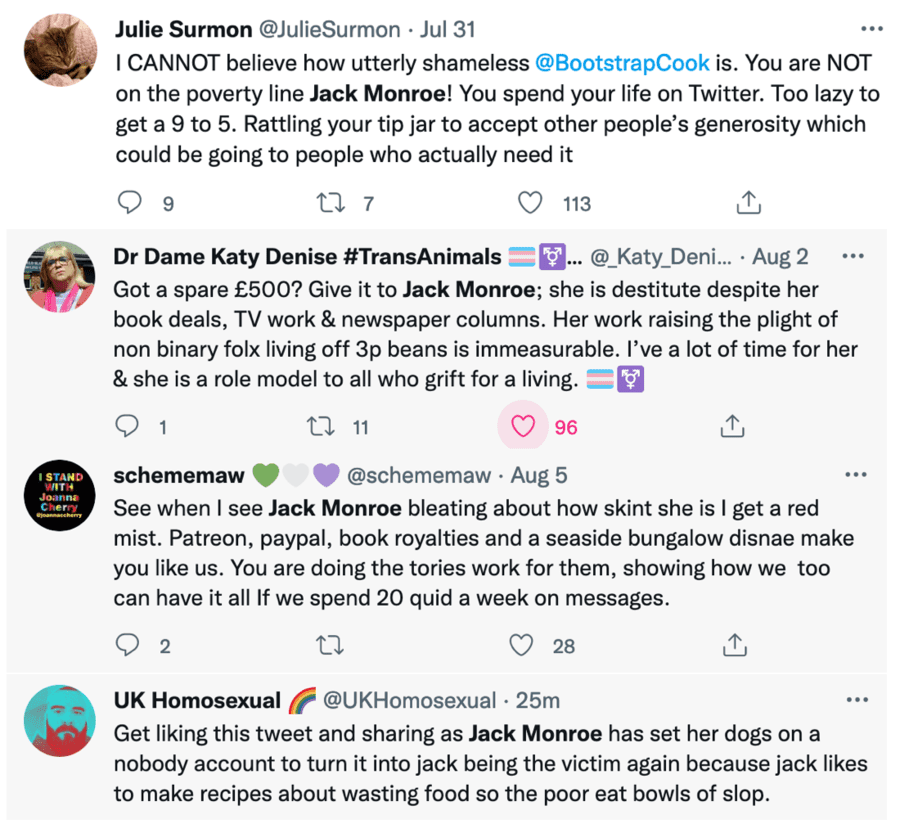900x833 pixels.
Task: Like Julie Surmon's tweet
Action: point(530,203)
